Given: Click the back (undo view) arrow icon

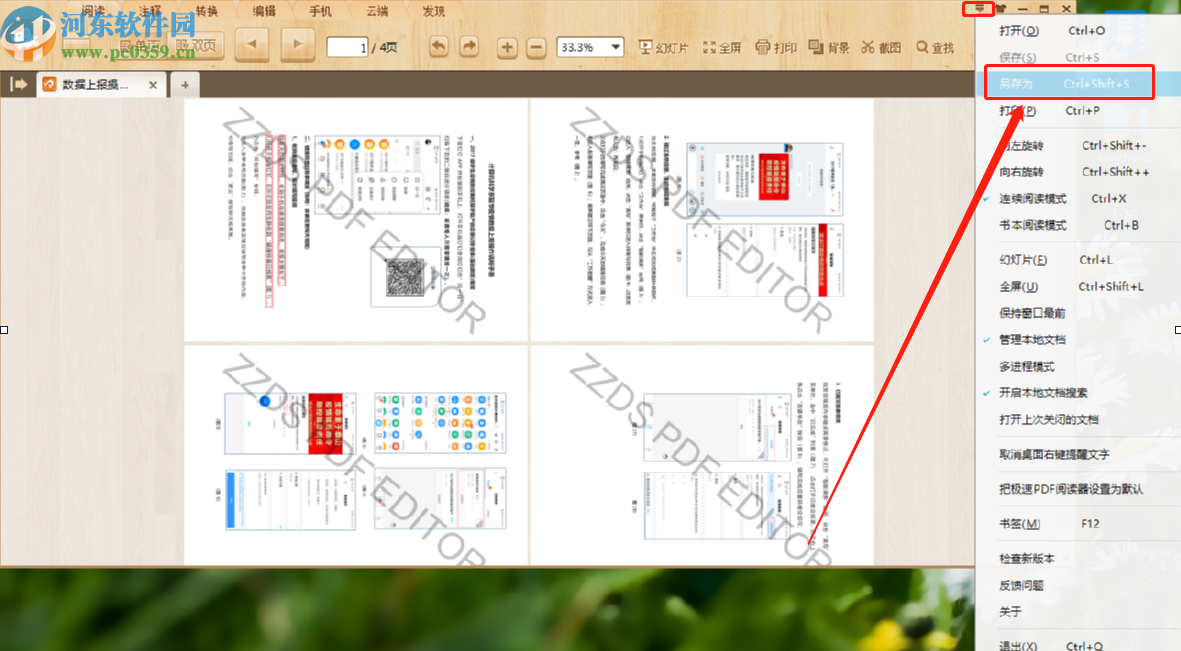Looking at the screenshot, I should click(438, 47).
